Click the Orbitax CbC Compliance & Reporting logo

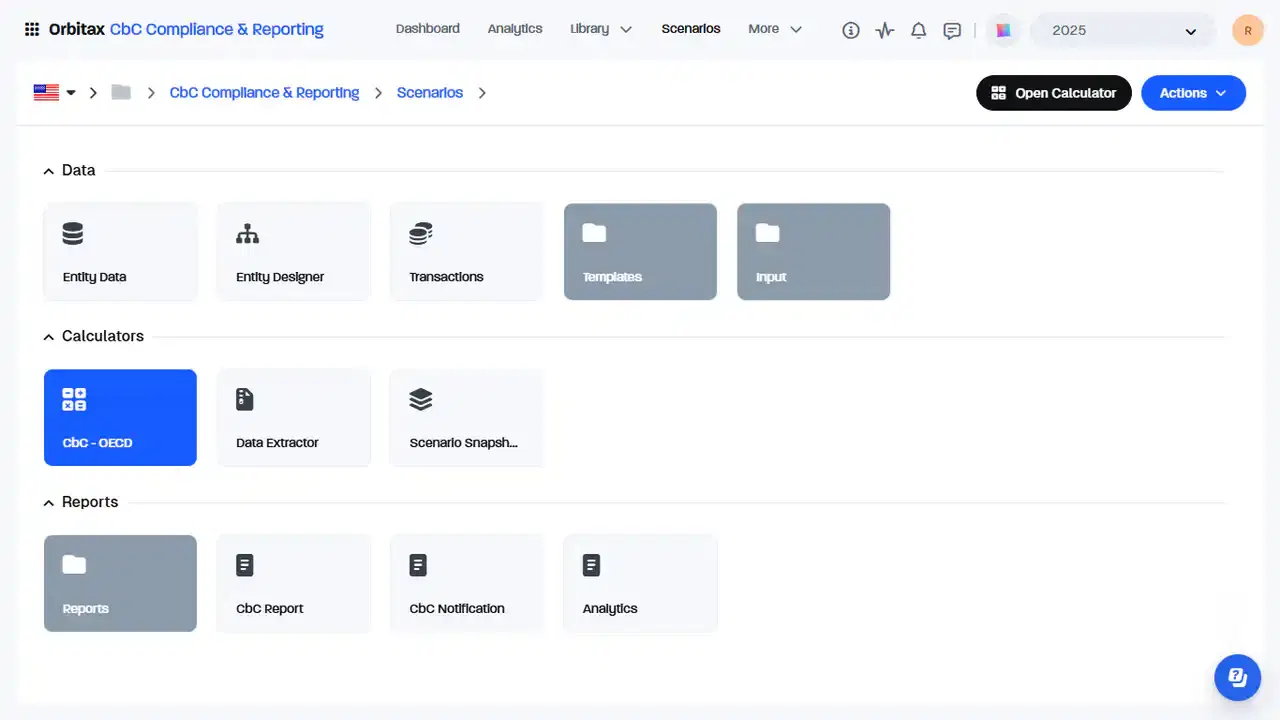coord(186,30)
